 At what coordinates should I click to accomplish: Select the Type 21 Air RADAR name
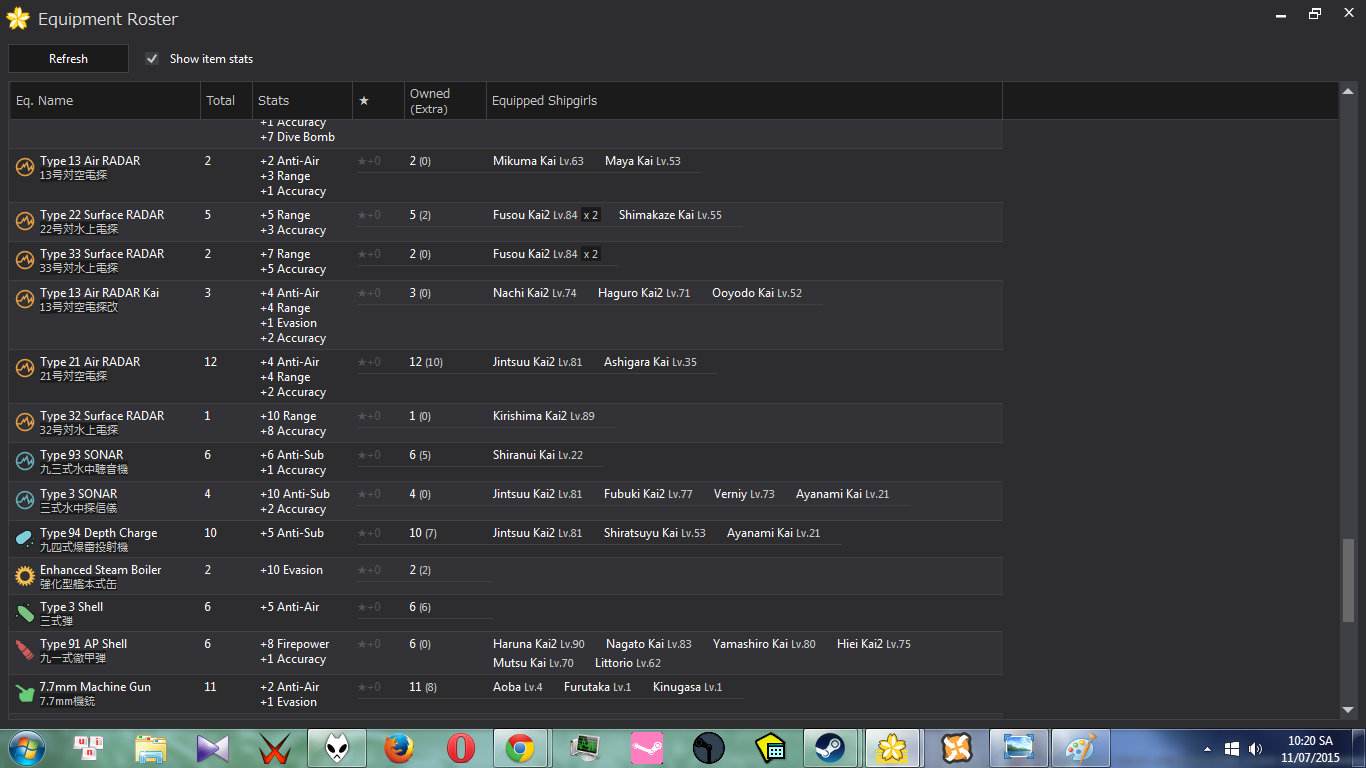click(90, 362)
